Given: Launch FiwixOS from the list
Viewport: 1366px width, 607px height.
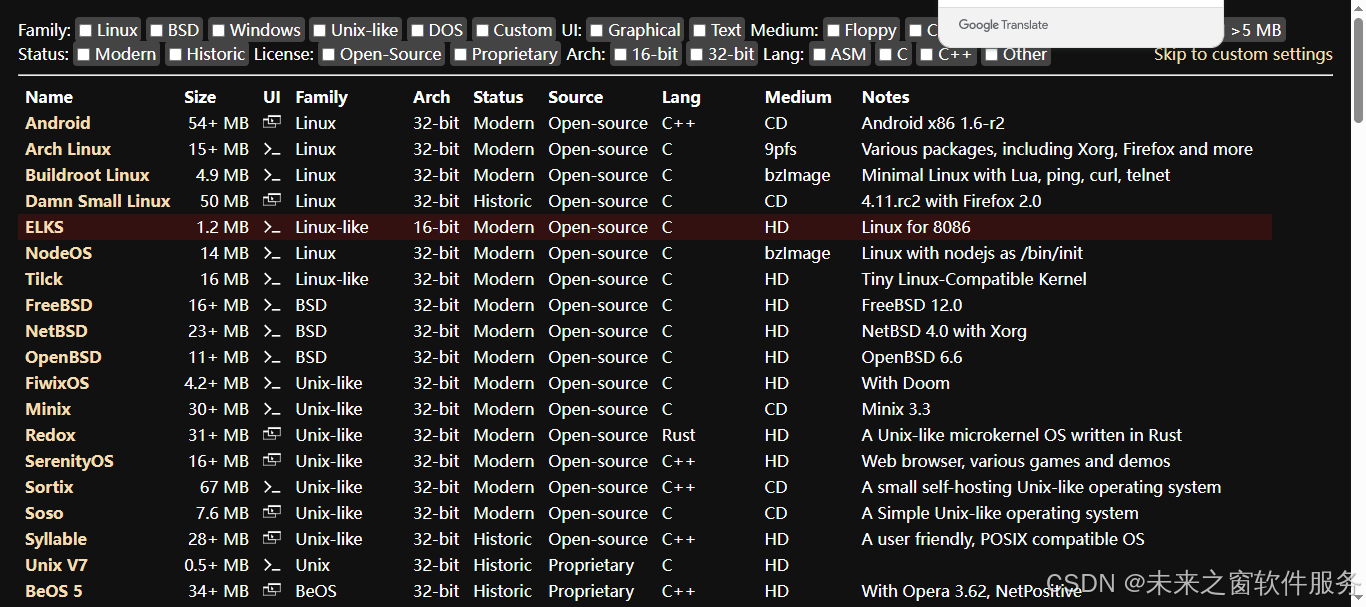Looking at the screenshot, I should click(x=57, y=383).
